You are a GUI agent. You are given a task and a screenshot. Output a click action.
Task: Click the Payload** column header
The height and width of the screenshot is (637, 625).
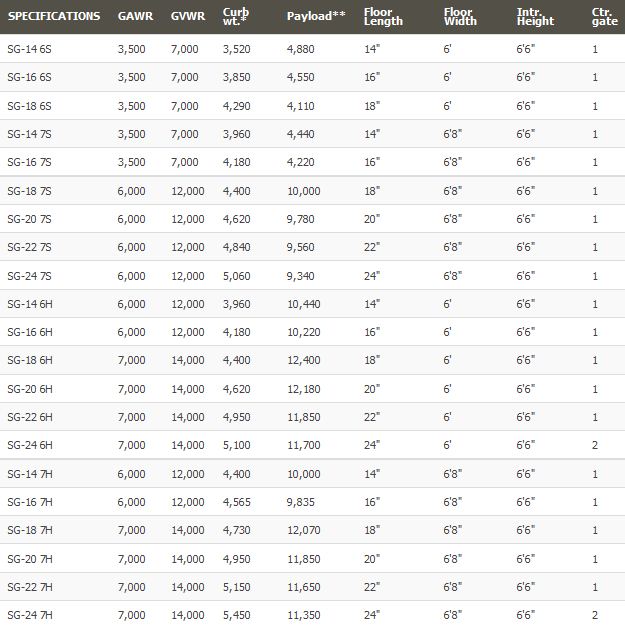315,17
